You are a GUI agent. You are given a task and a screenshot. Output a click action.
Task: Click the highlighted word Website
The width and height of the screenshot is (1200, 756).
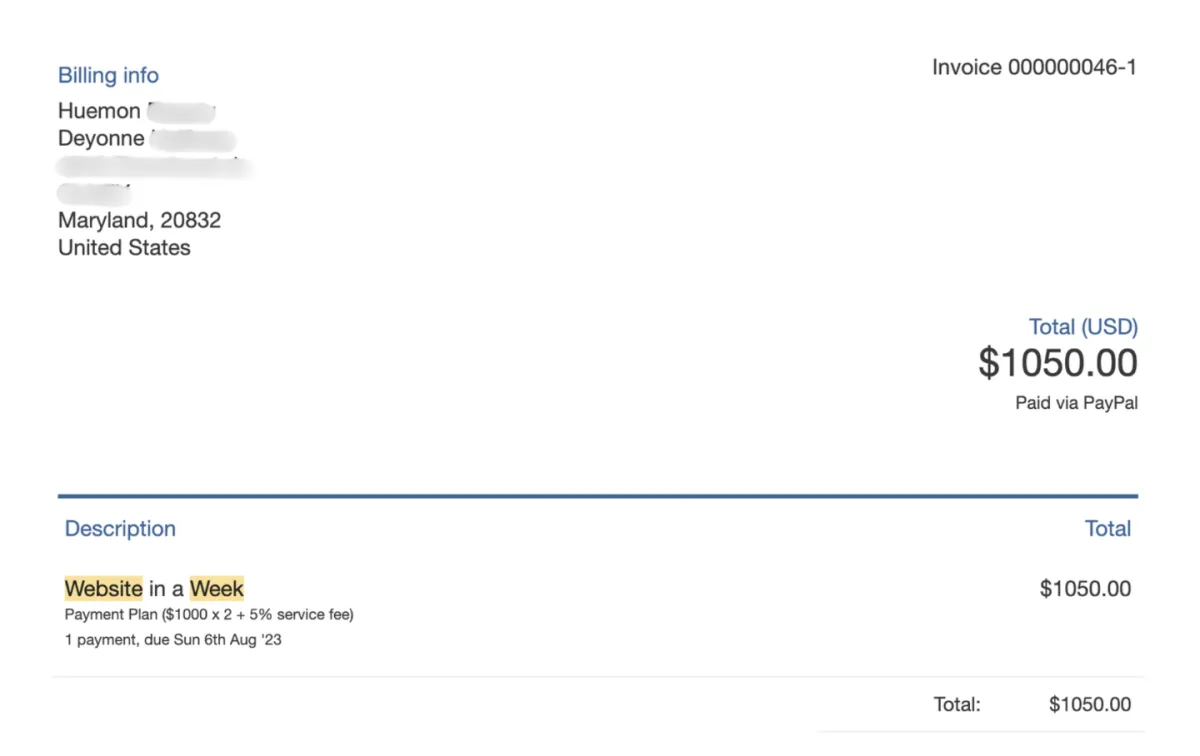103,588
